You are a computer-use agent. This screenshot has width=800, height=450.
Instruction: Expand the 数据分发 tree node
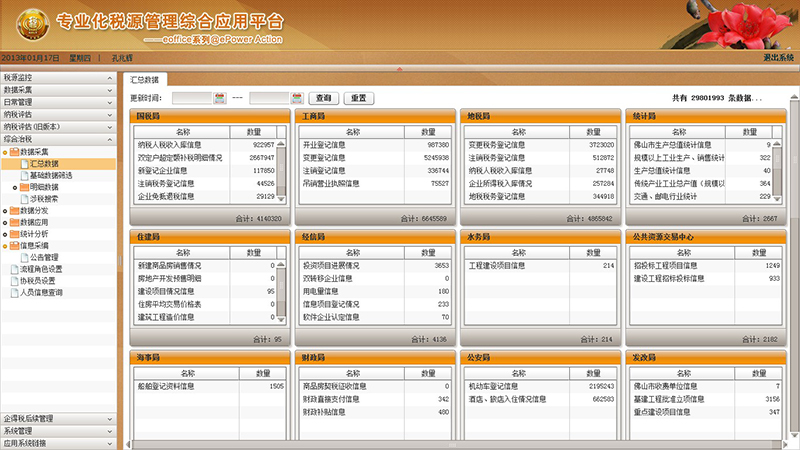tap(6, 210)
